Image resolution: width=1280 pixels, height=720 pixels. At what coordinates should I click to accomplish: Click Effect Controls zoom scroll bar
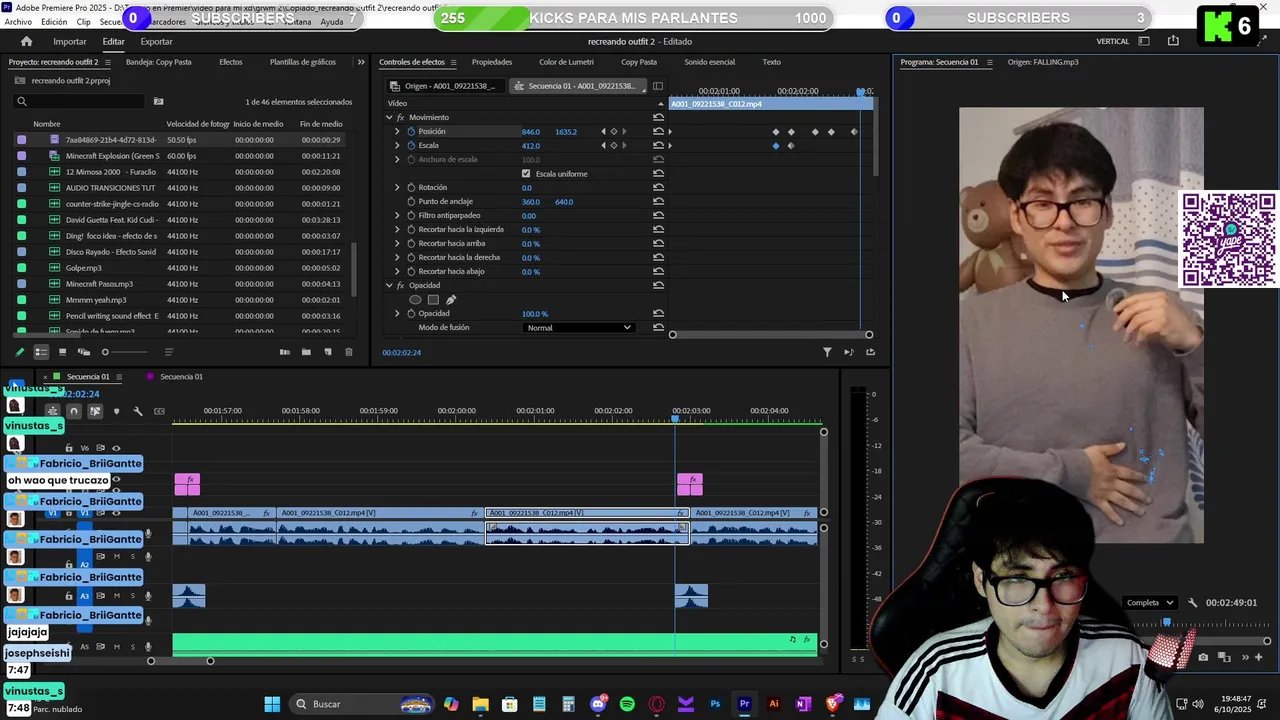770,335
